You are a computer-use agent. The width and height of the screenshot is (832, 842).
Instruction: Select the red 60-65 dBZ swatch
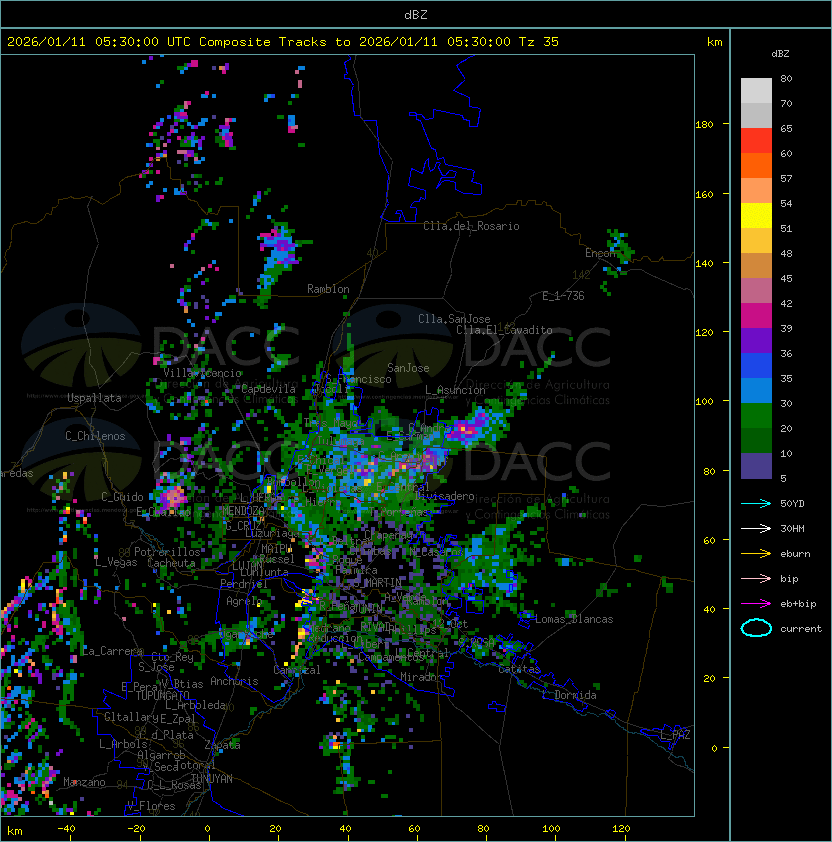tap(756, 141)
